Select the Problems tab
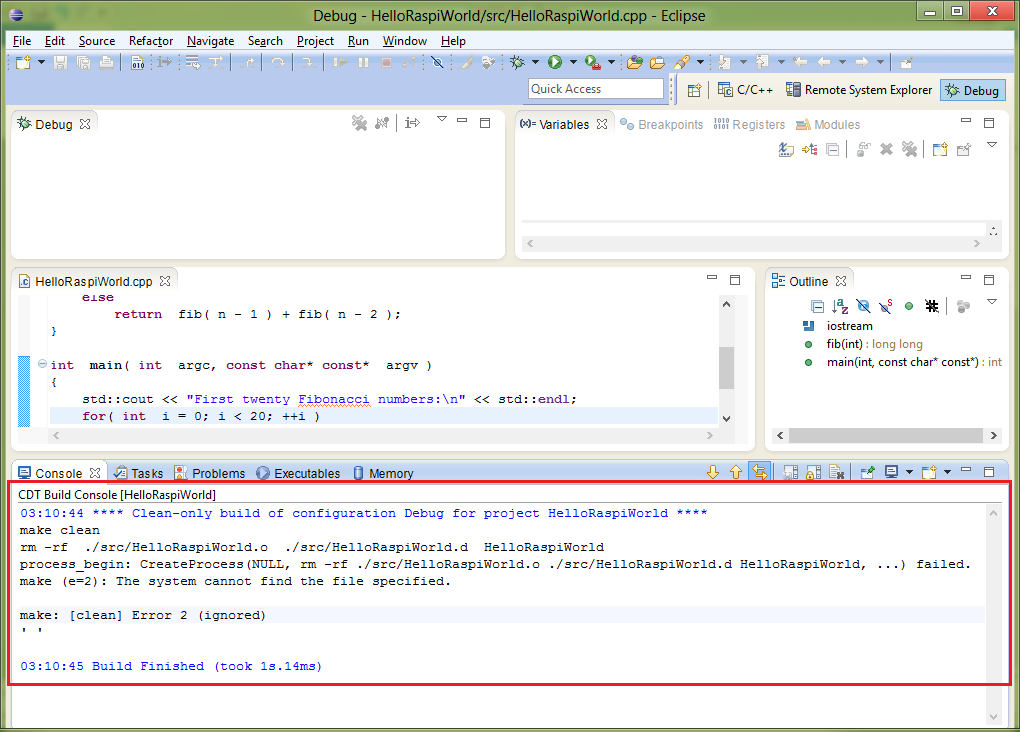 tap(210, 473)
